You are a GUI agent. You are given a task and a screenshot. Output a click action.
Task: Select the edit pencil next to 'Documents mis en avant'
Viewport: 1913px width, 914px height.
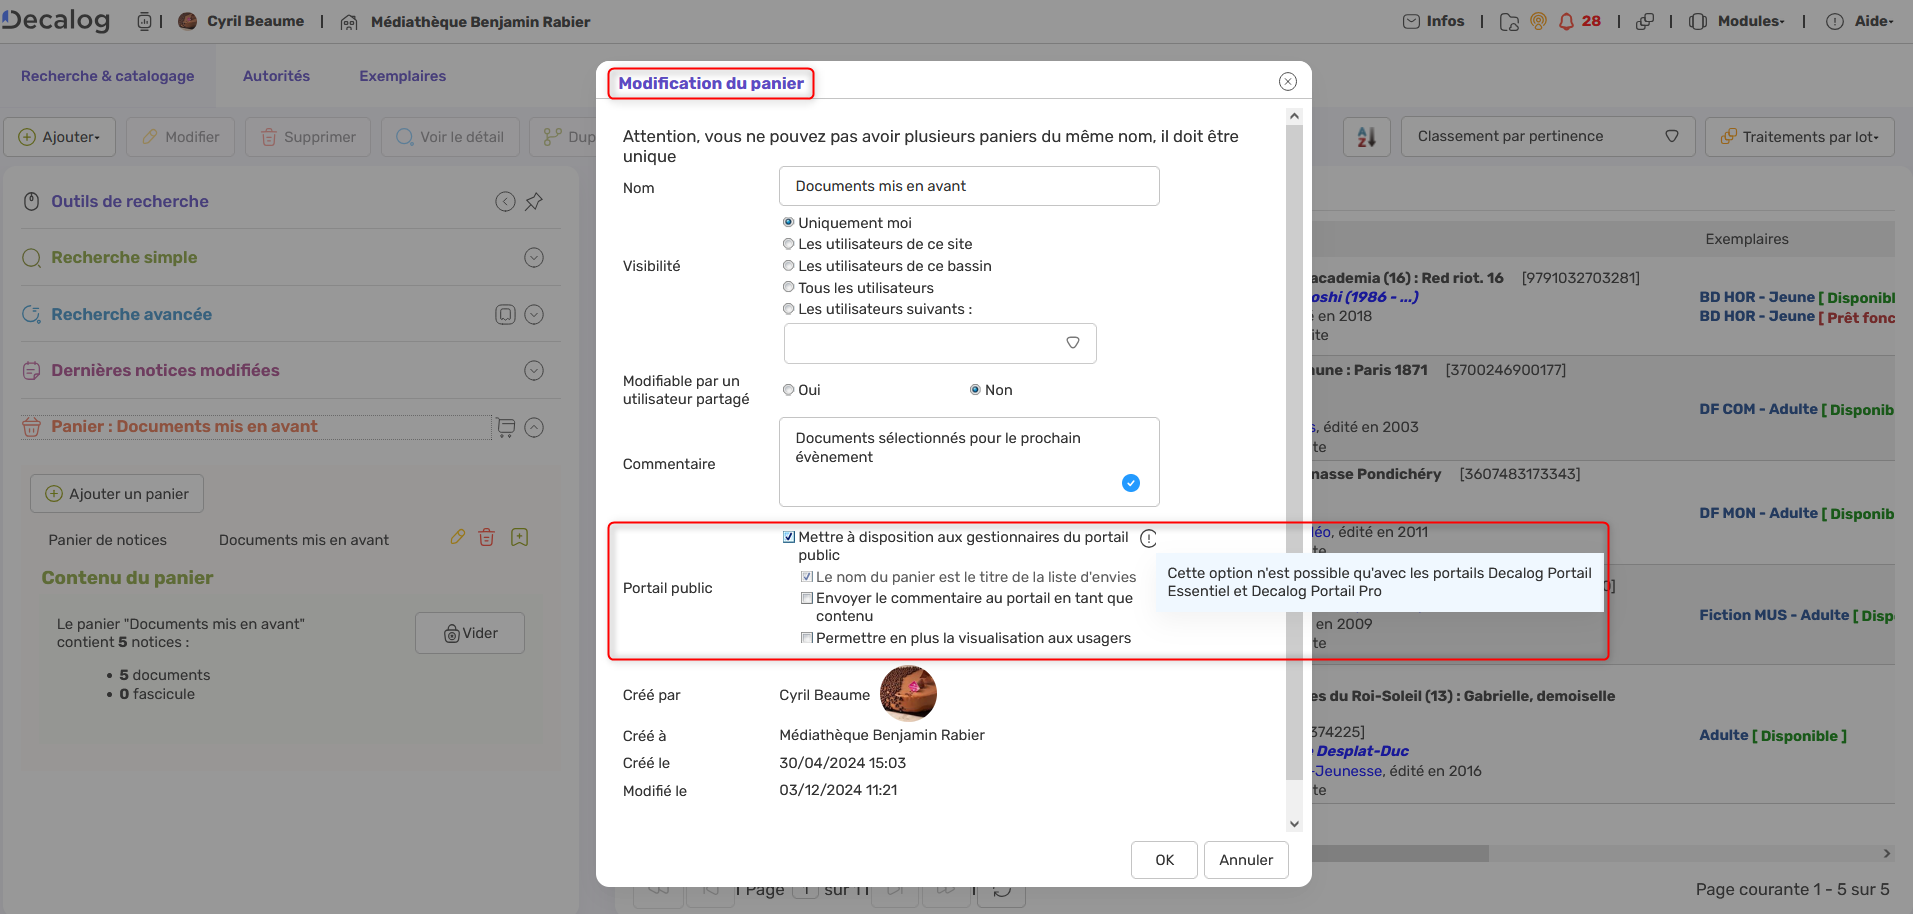458,537
